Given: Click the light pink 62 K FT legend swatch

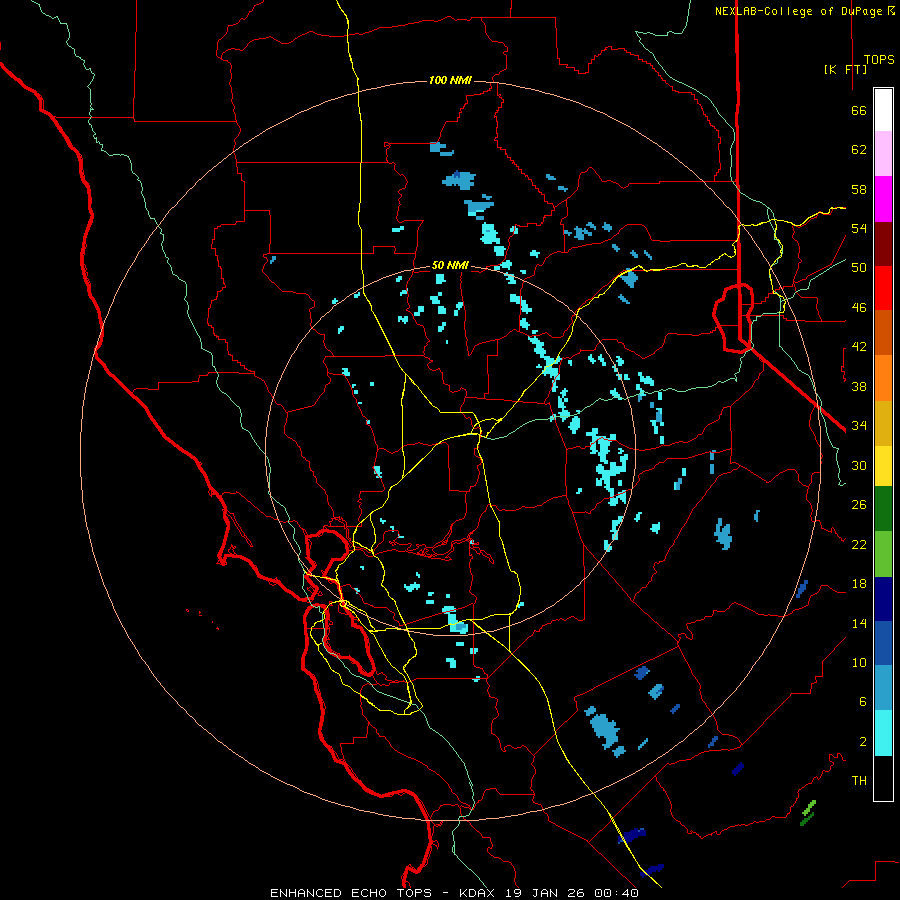Looking at the screenshot, I should [x=883, y=154].
